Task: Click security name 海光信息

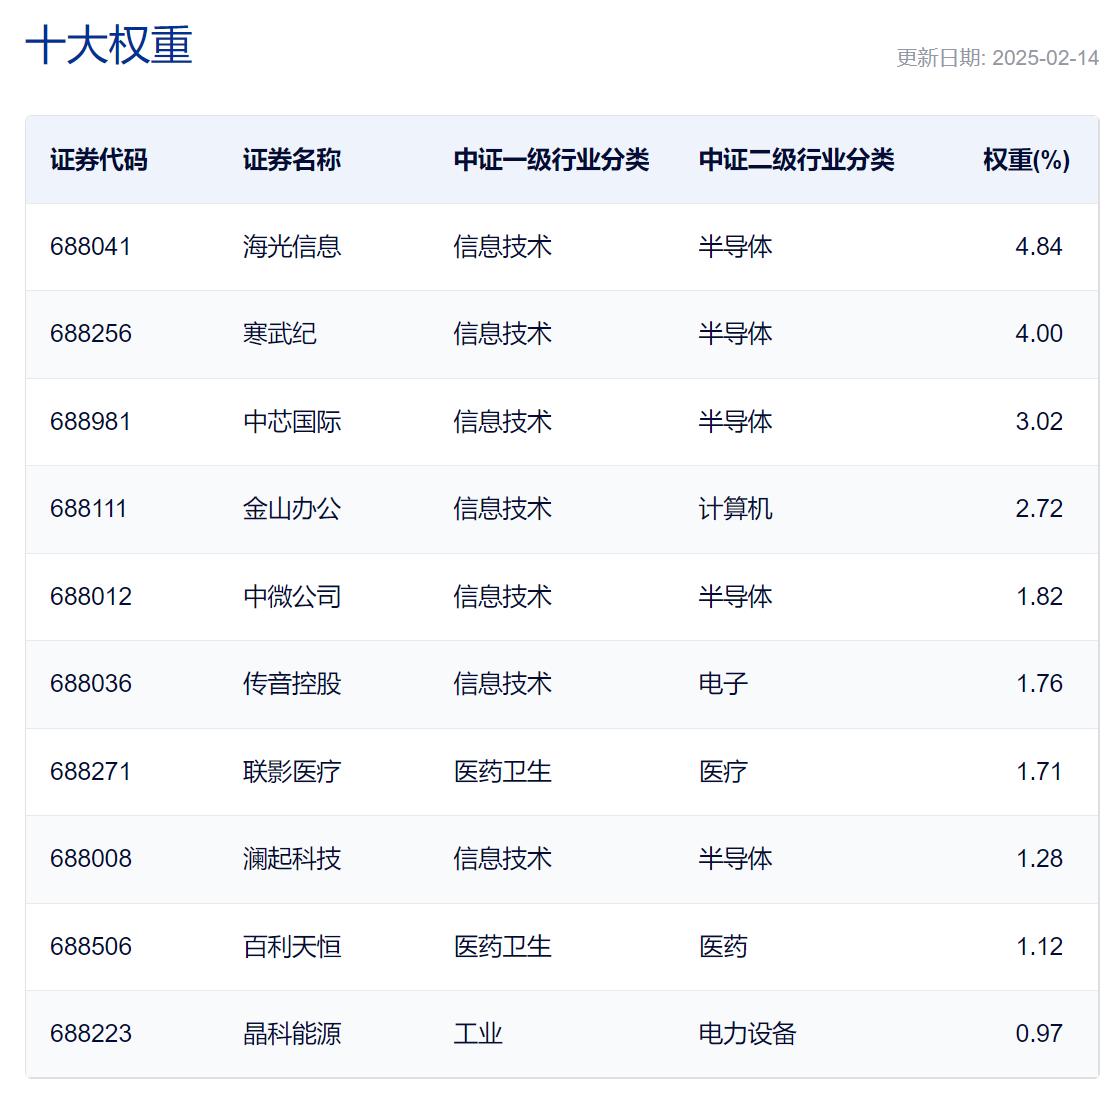Action: point(292,246)
